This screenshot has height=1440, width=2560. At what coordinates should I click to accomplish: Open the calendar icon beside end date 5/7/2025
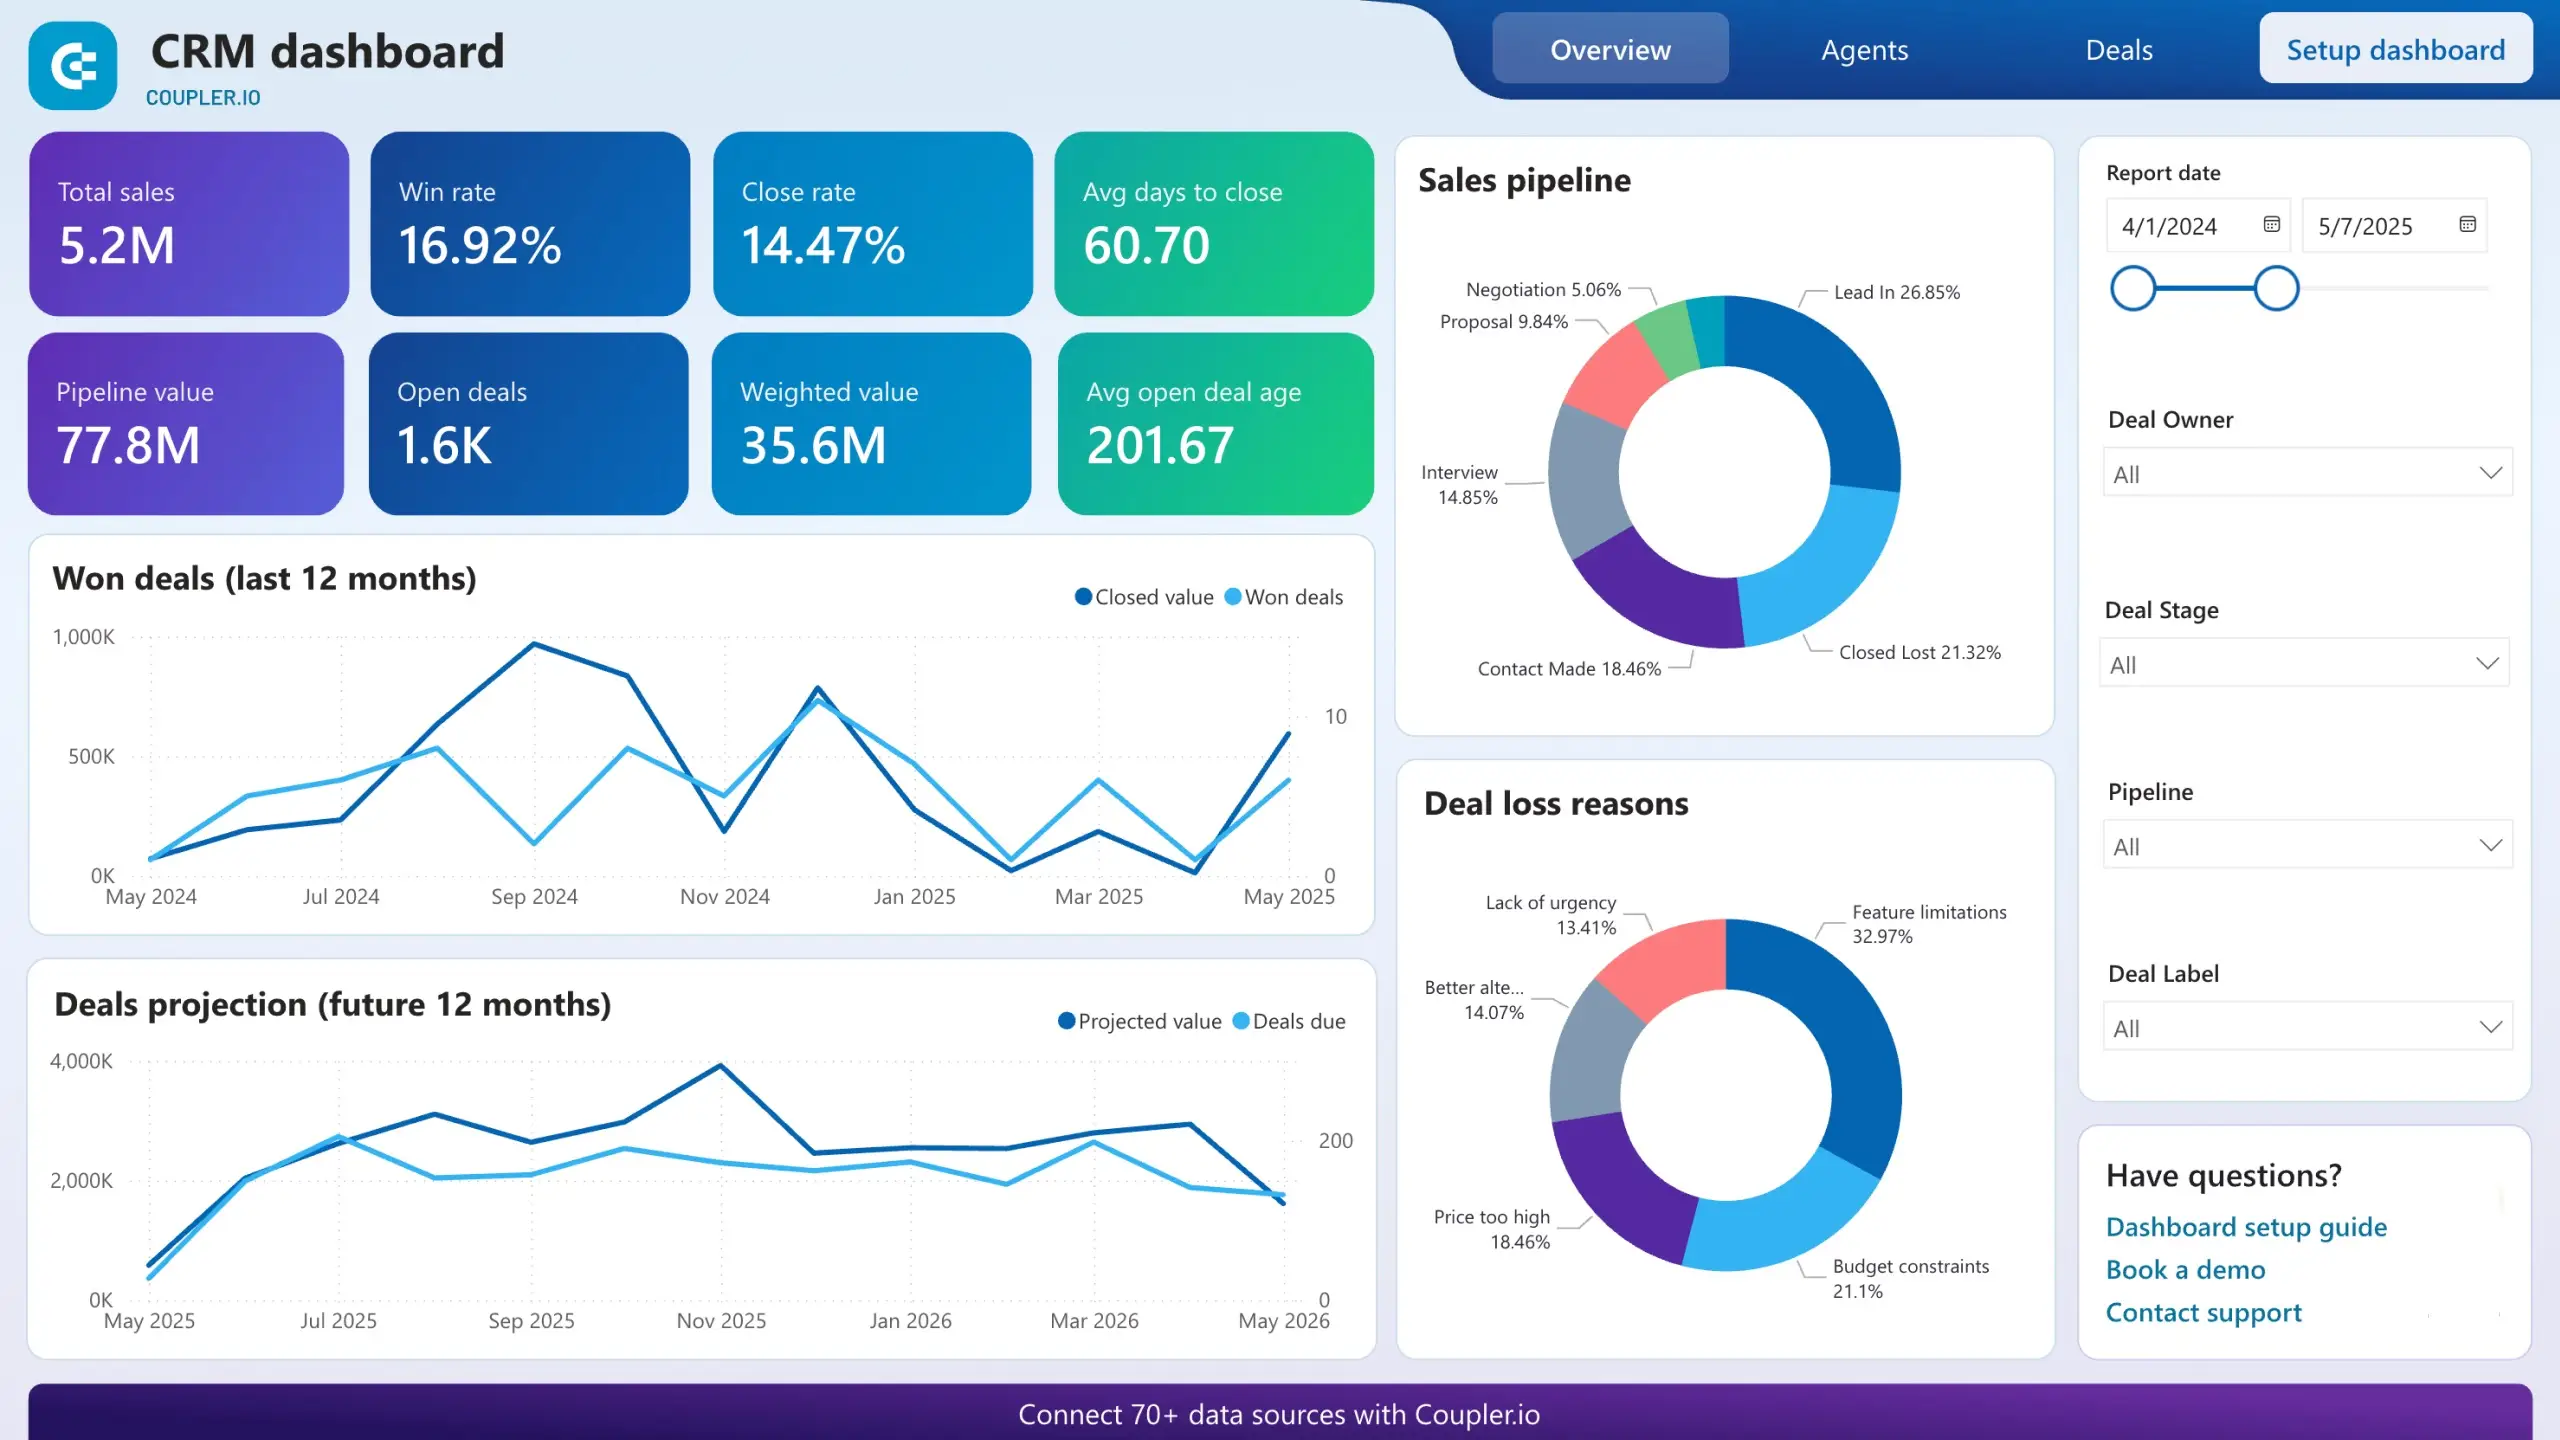coord(2466,225)
